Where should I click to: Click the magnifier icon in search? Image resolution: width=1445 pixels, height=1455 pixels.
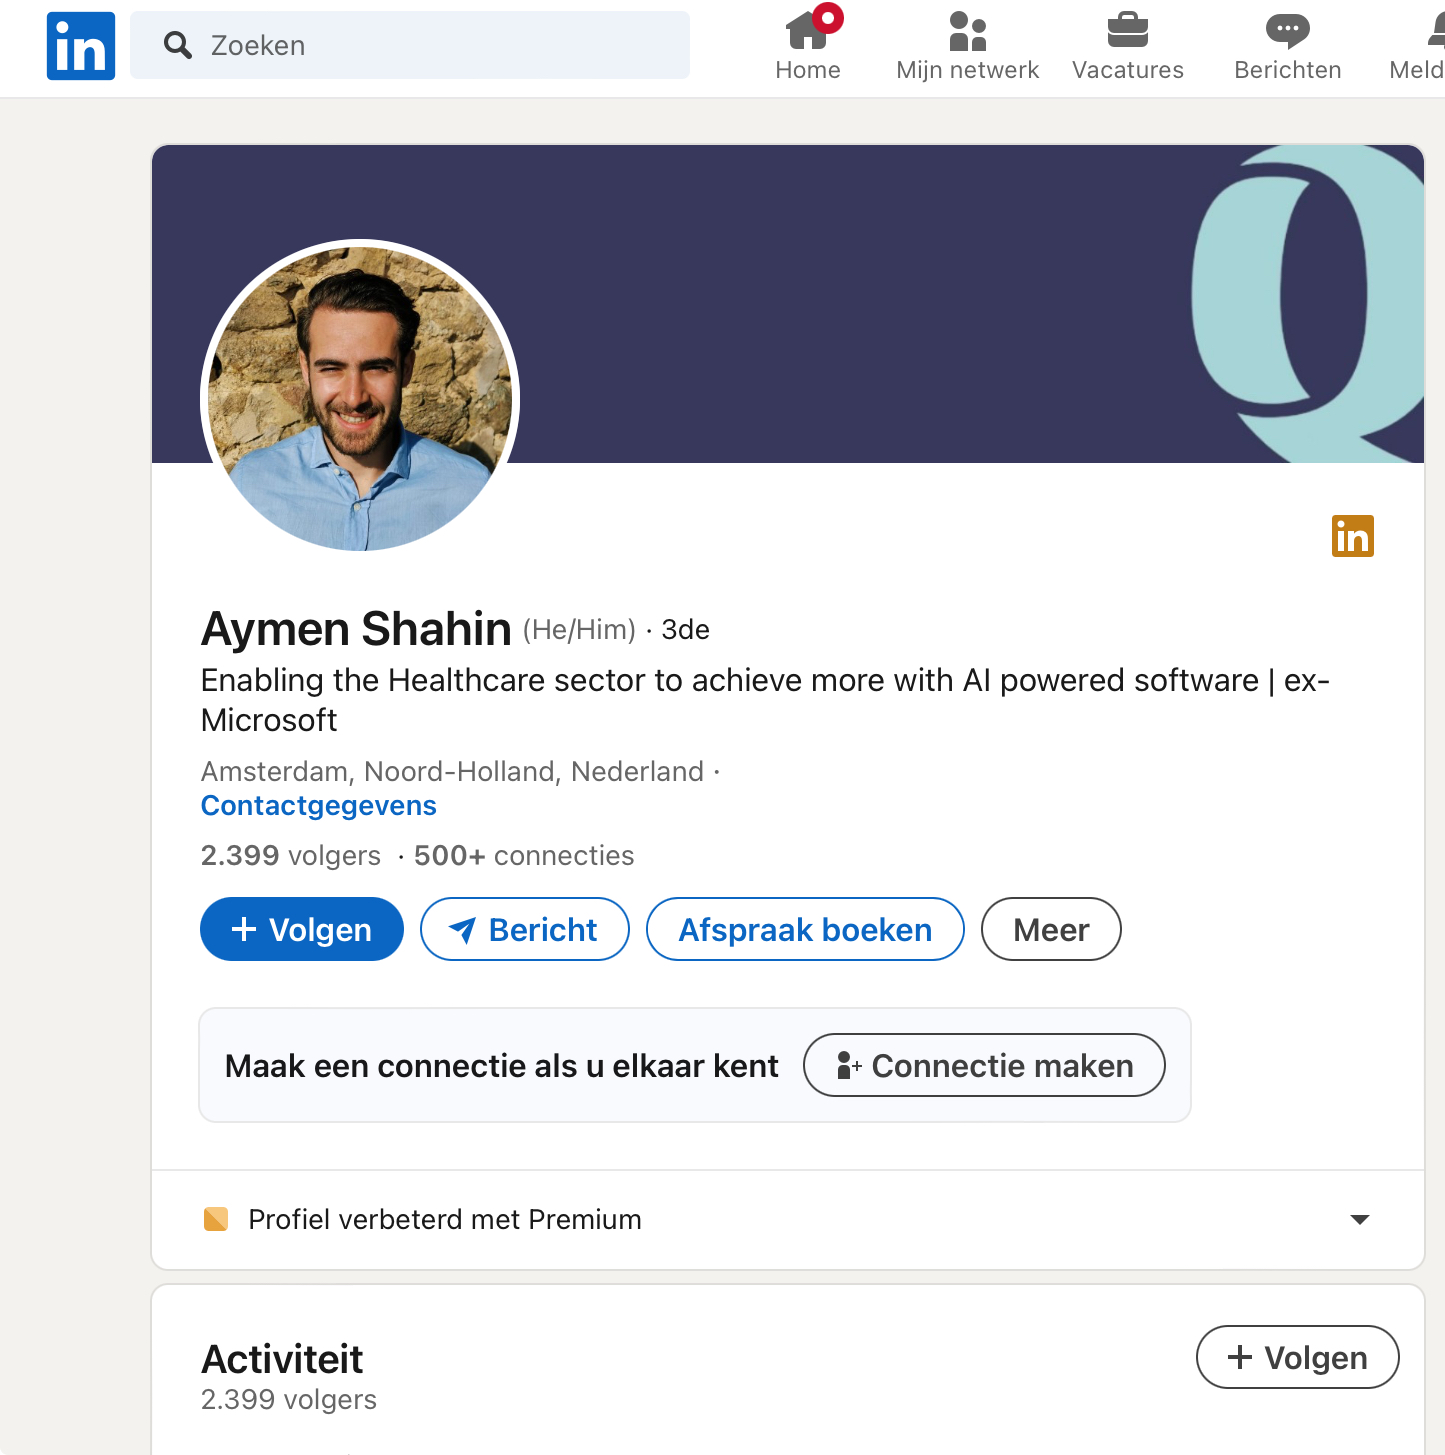coord(178,45)
